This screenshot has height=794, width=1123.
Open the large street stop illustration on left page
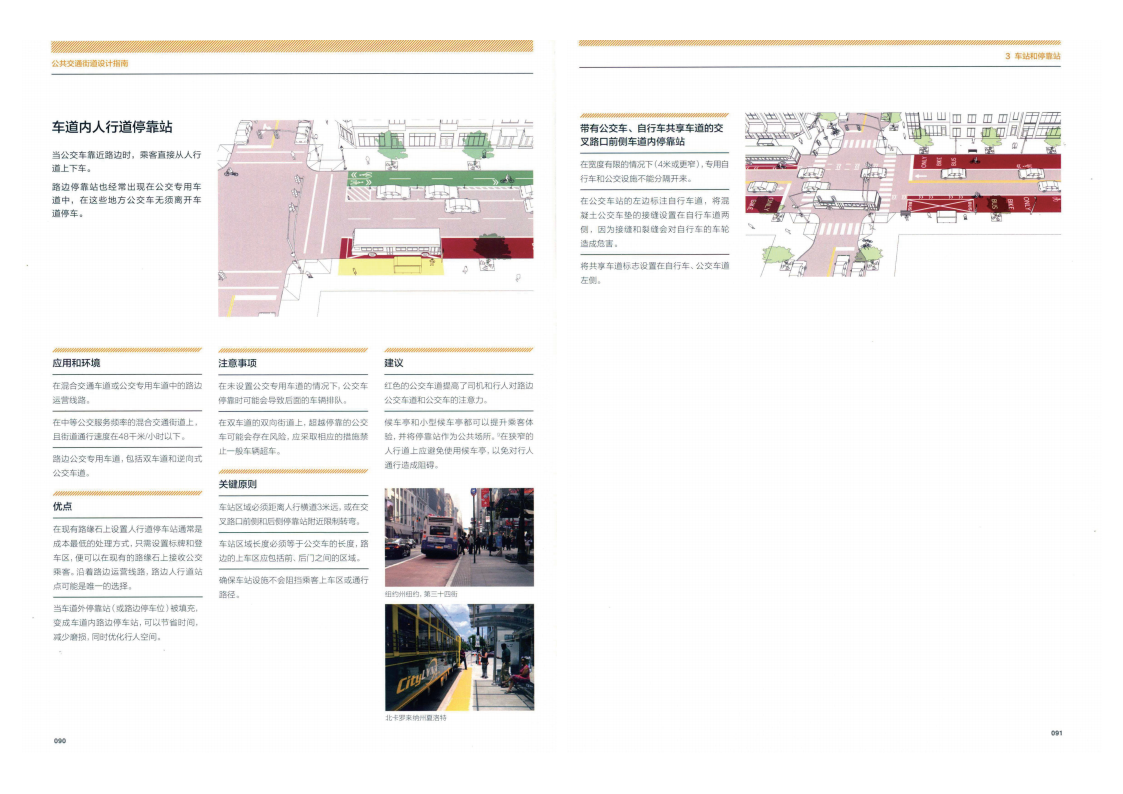(x=375, y=218)
